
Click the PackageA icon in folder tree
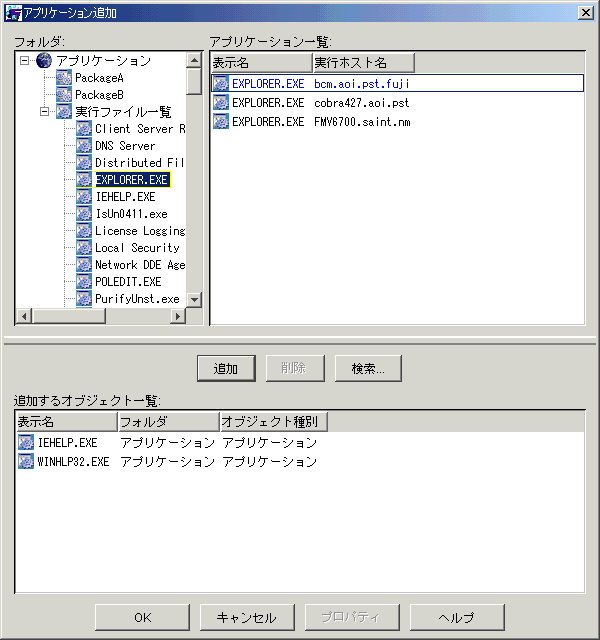(64, 78)
